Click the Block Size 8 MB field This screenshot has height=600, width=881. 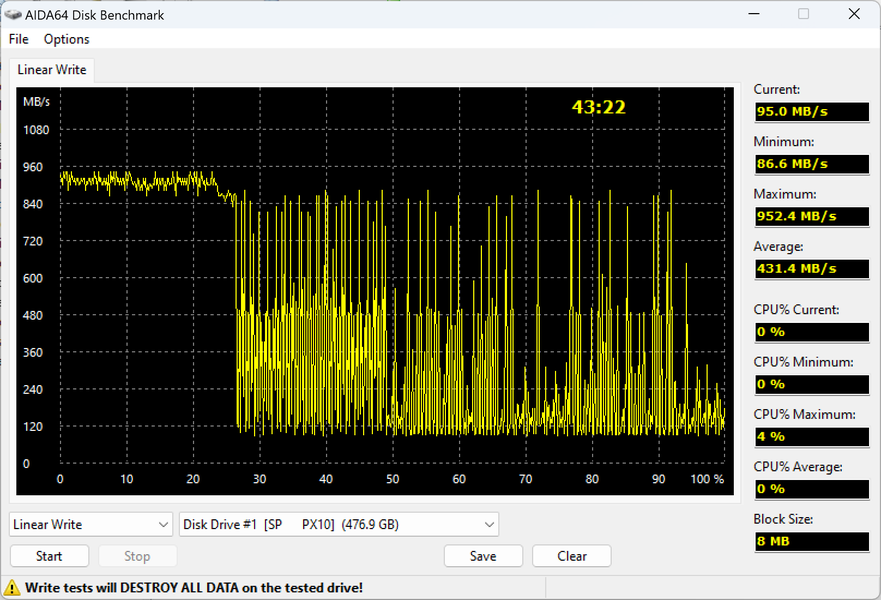(812, 541)
